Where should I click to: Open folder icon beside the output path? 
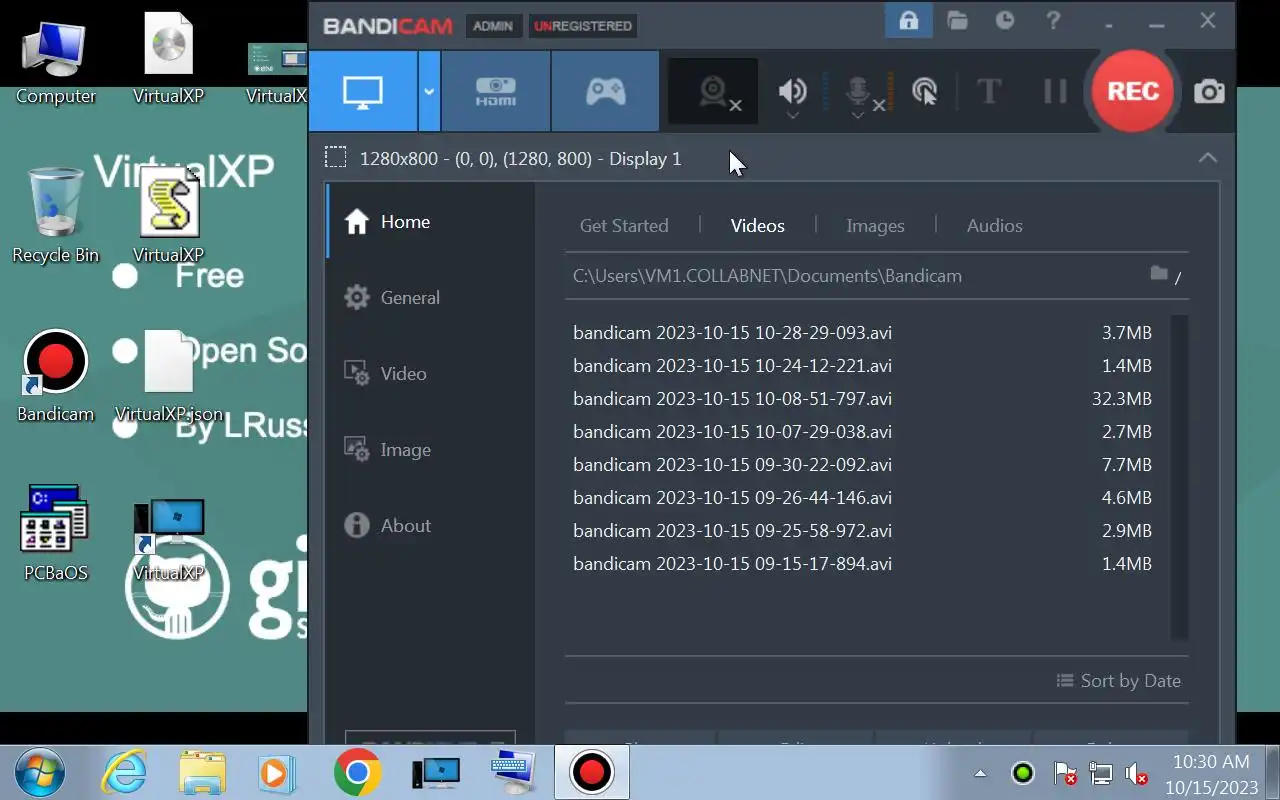(1159, 274)
